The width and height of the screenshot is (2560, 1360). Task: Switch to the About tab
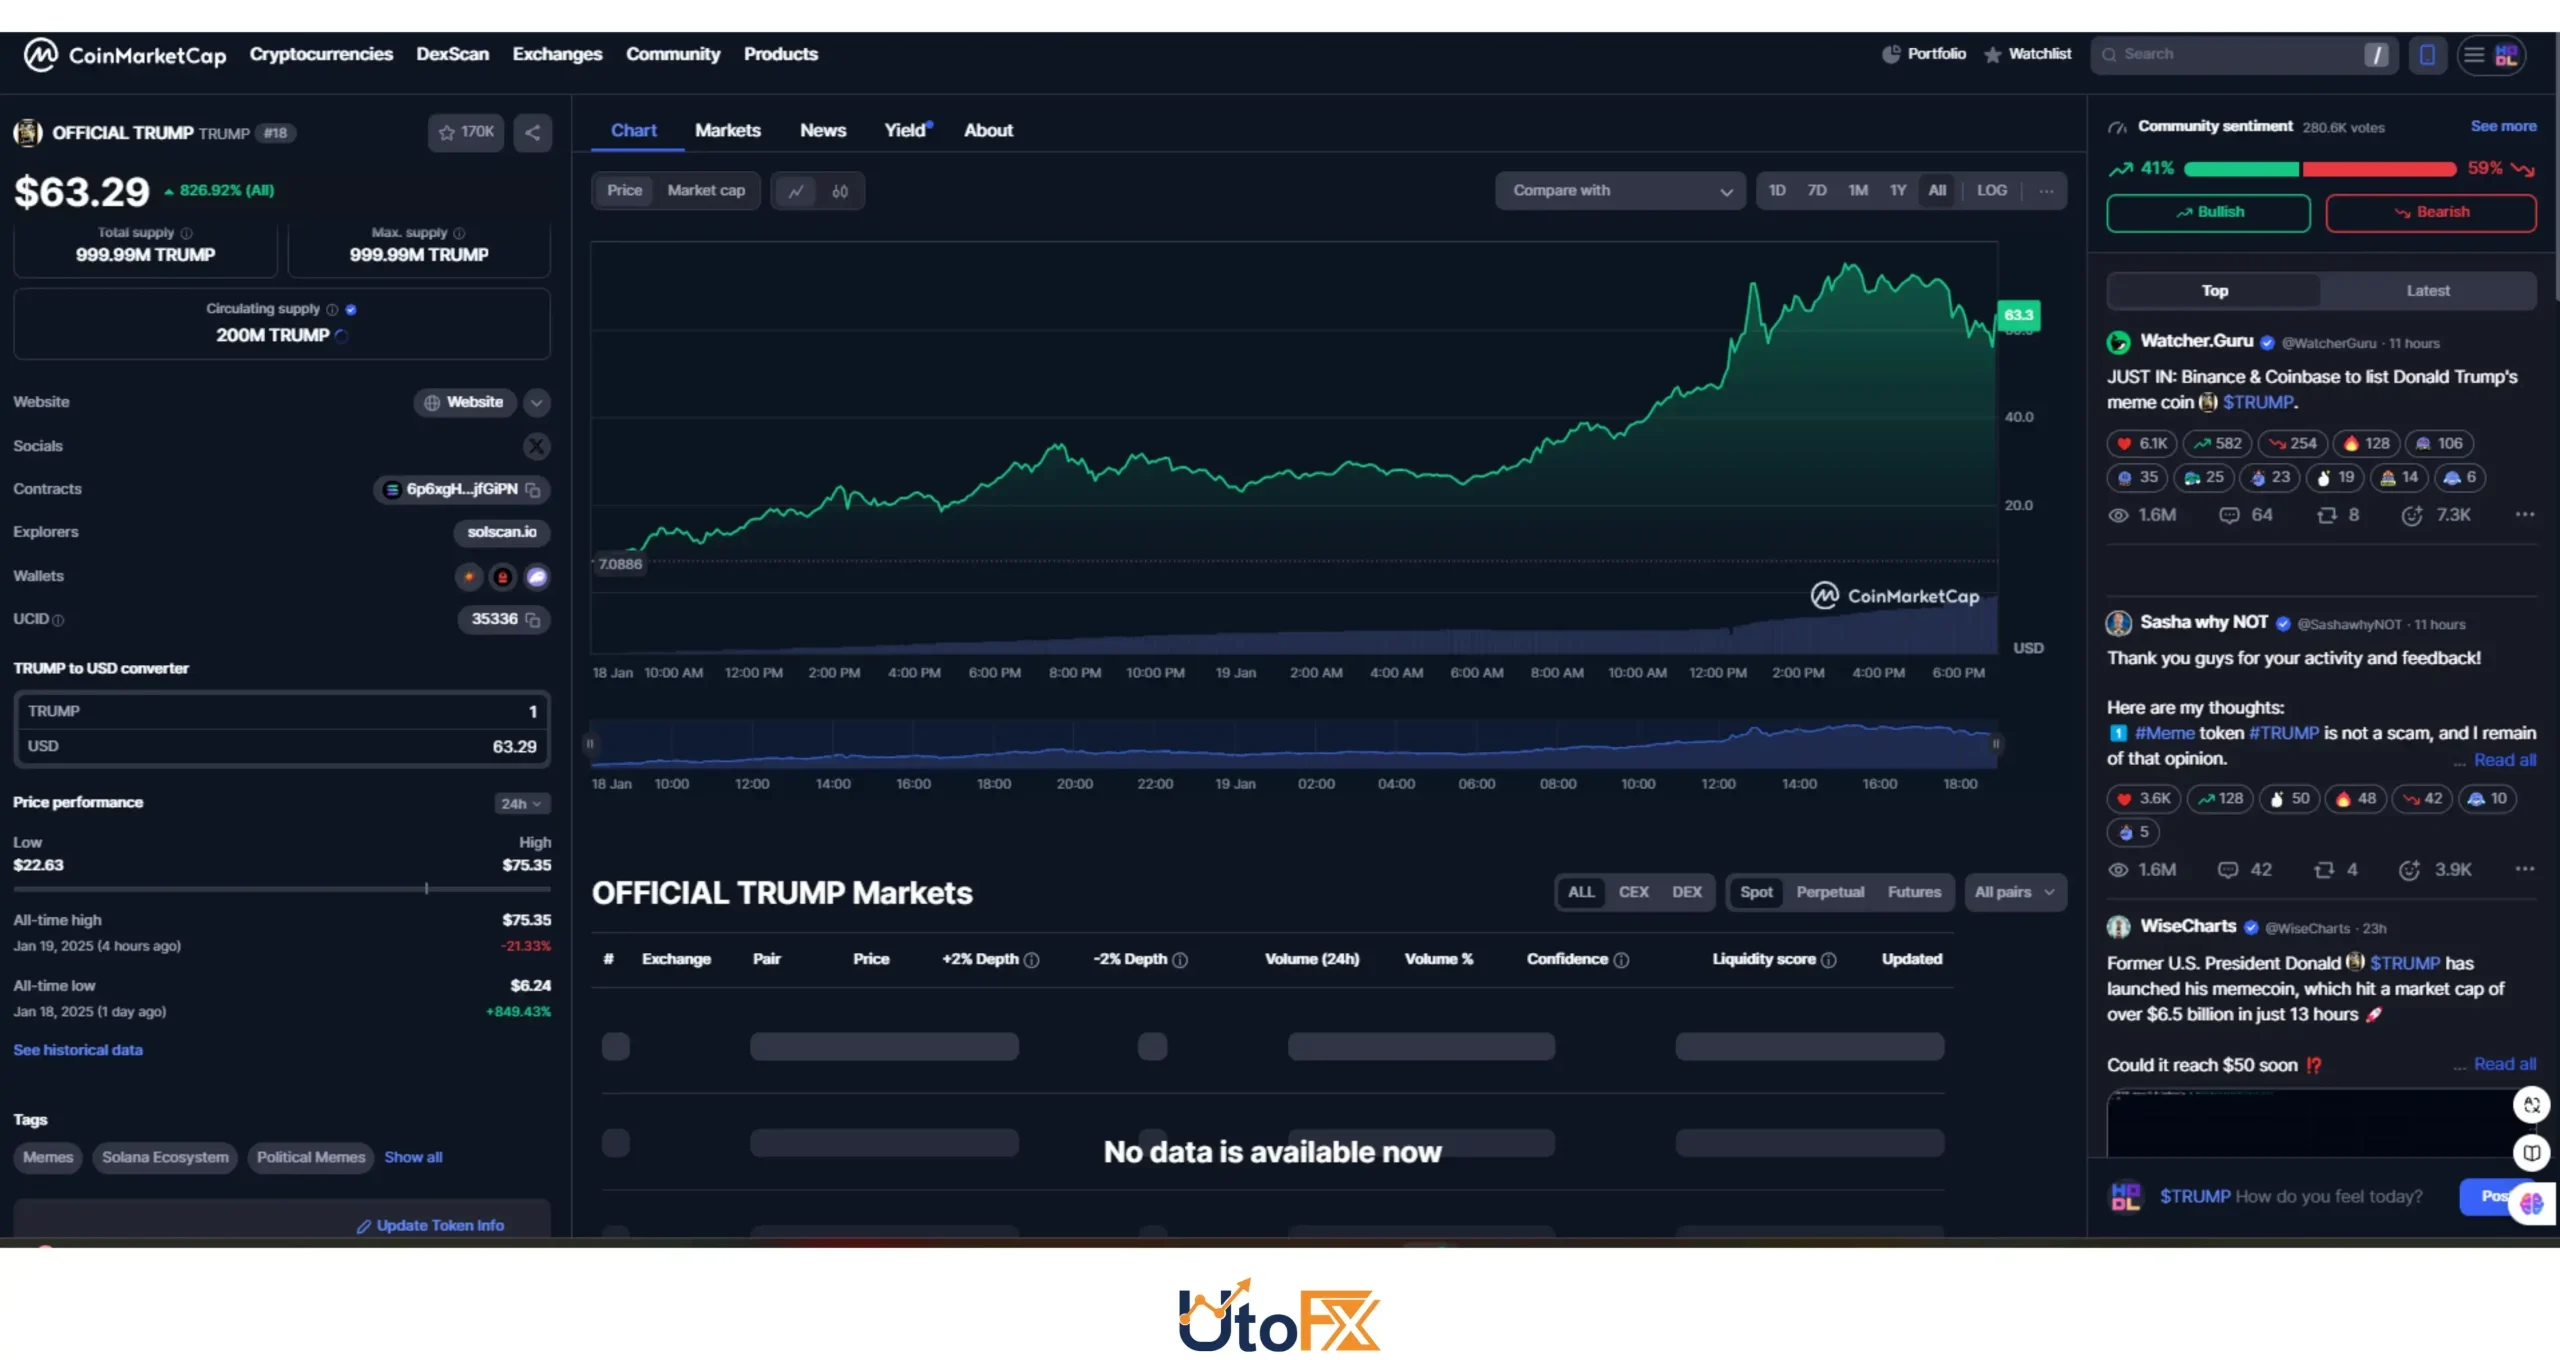coord(988,131)
